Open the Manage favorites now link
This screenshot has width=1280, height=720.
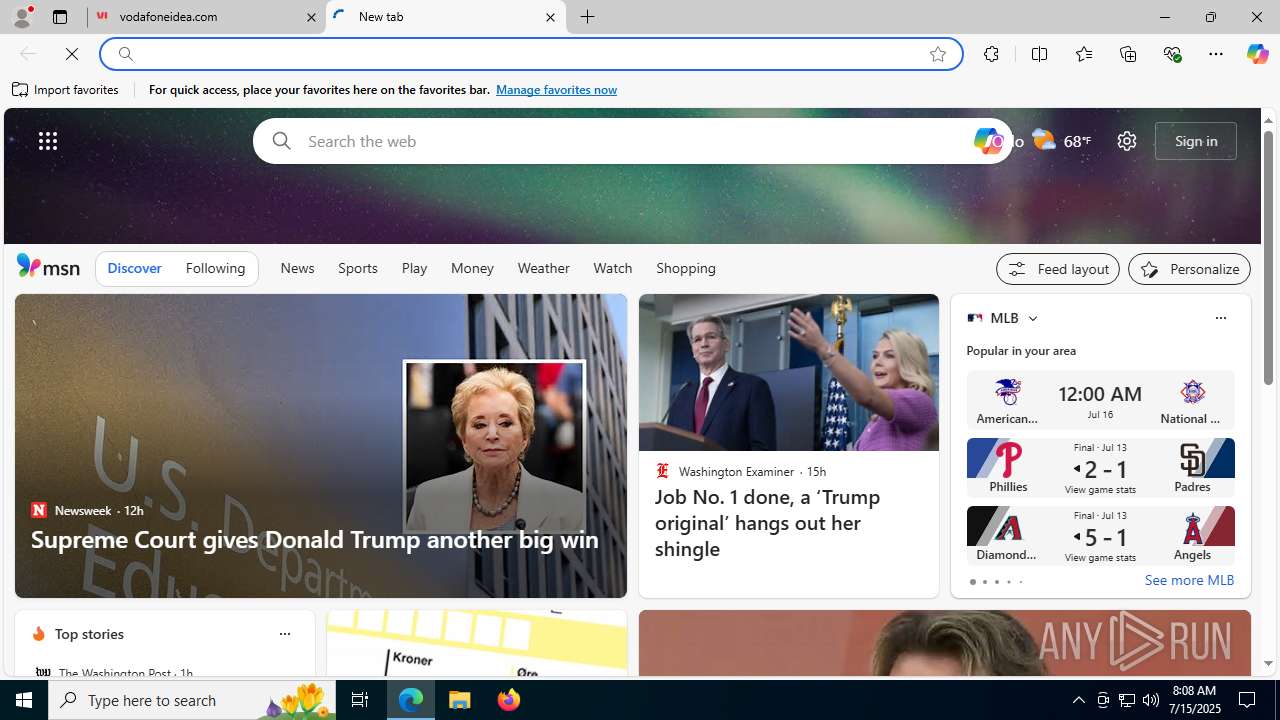point(556,90)
